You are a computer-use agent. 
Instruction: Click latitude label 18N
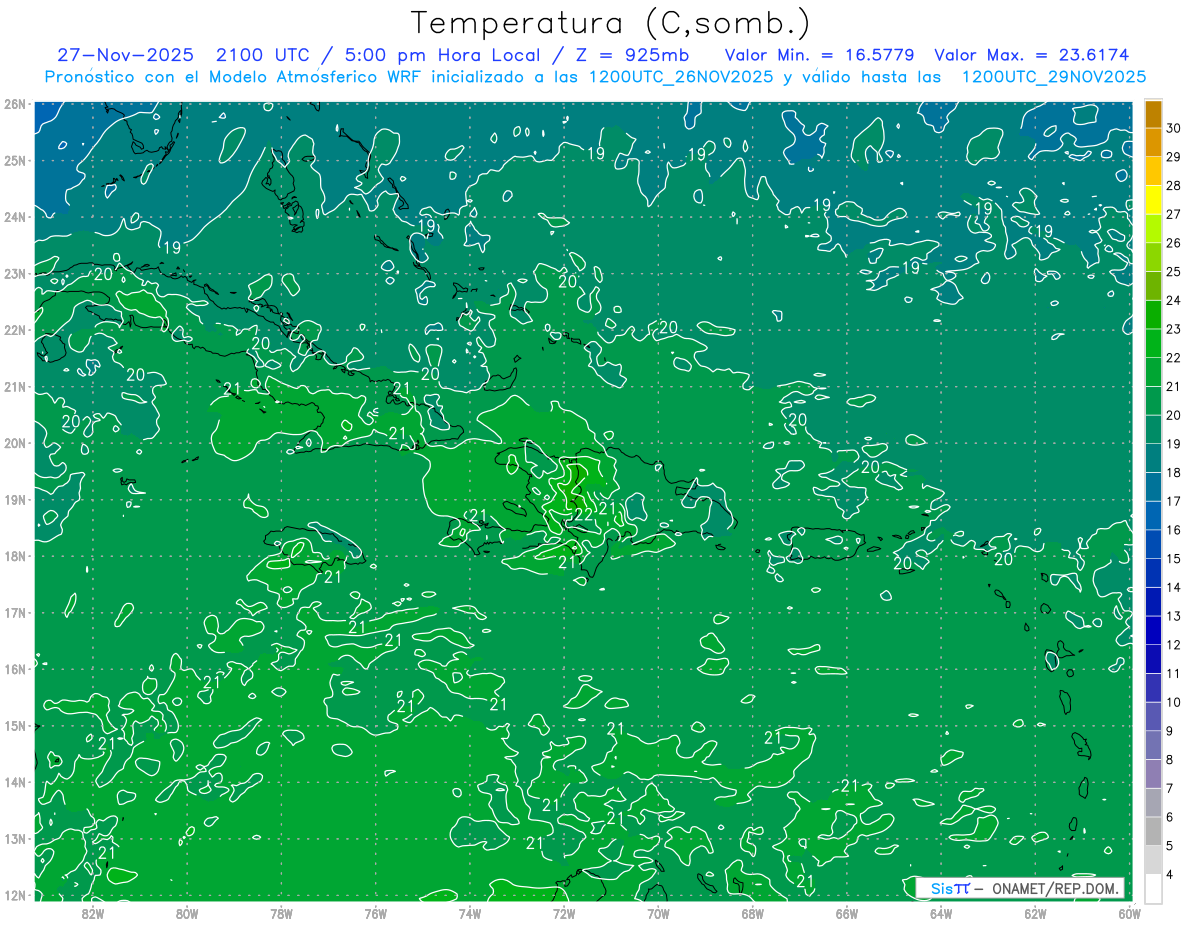(x=14, y=556)
